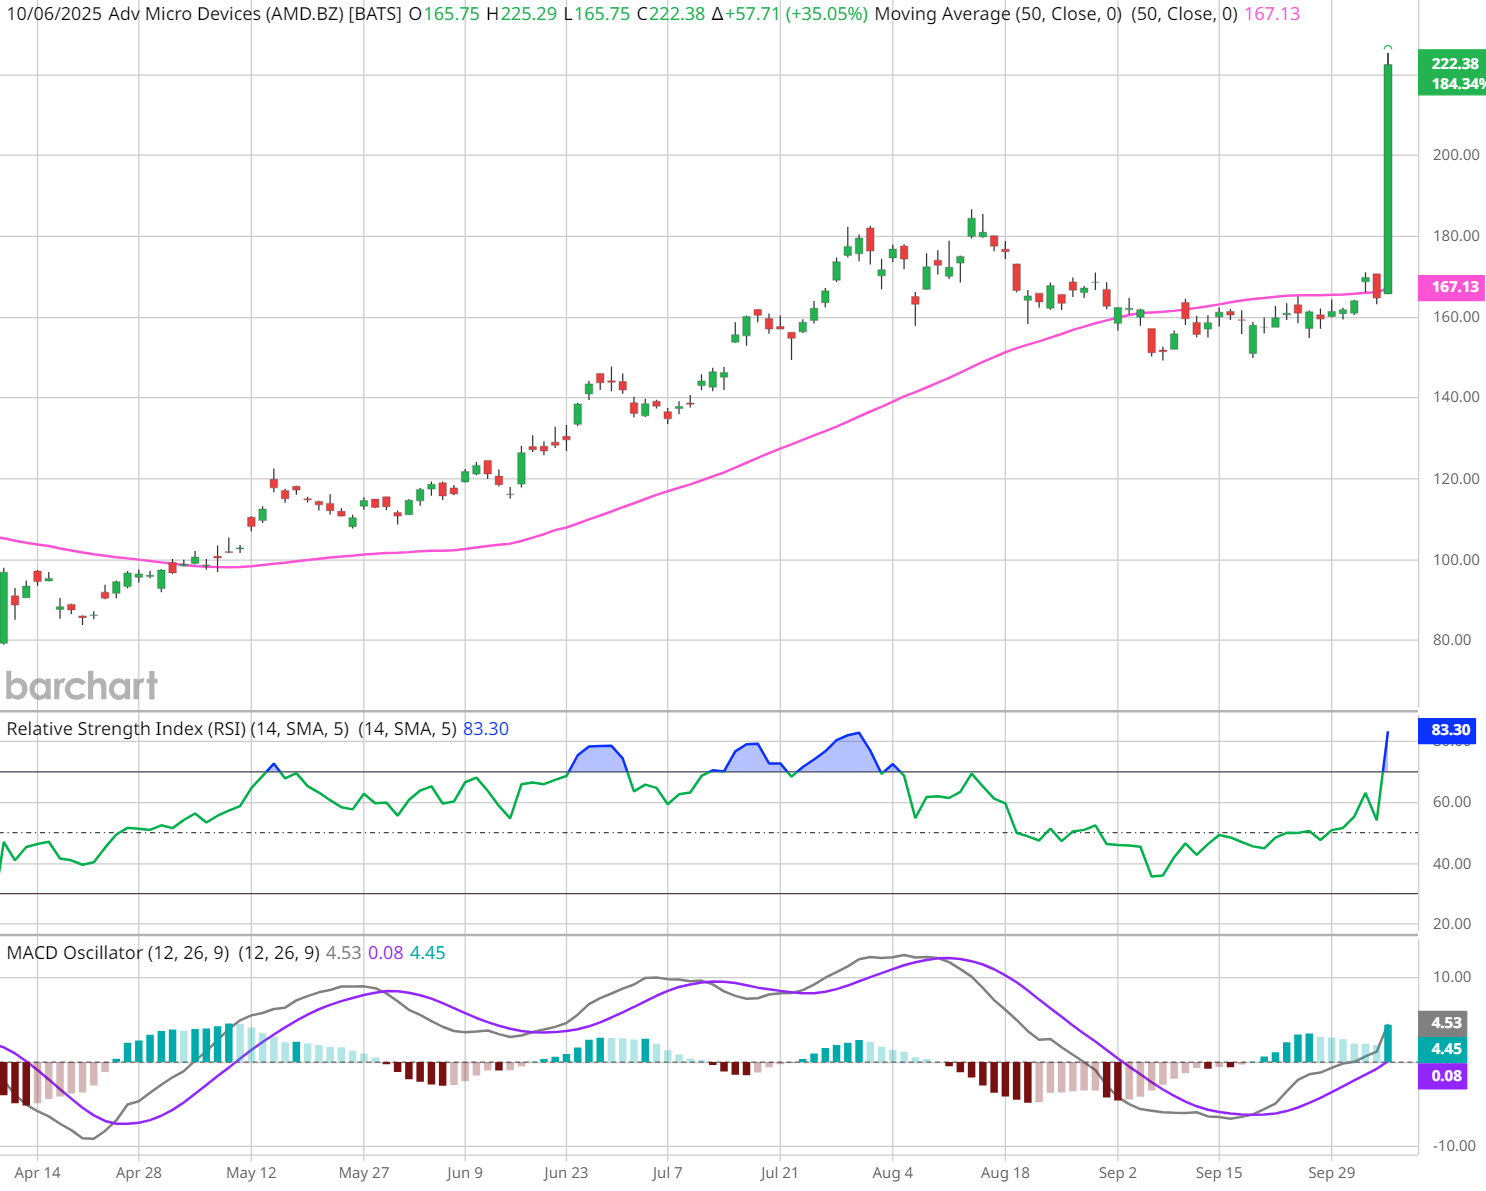Click the teal 4.45 MACD axis badge
1486x1191 pixels.
click(x=1443, y=1049)
